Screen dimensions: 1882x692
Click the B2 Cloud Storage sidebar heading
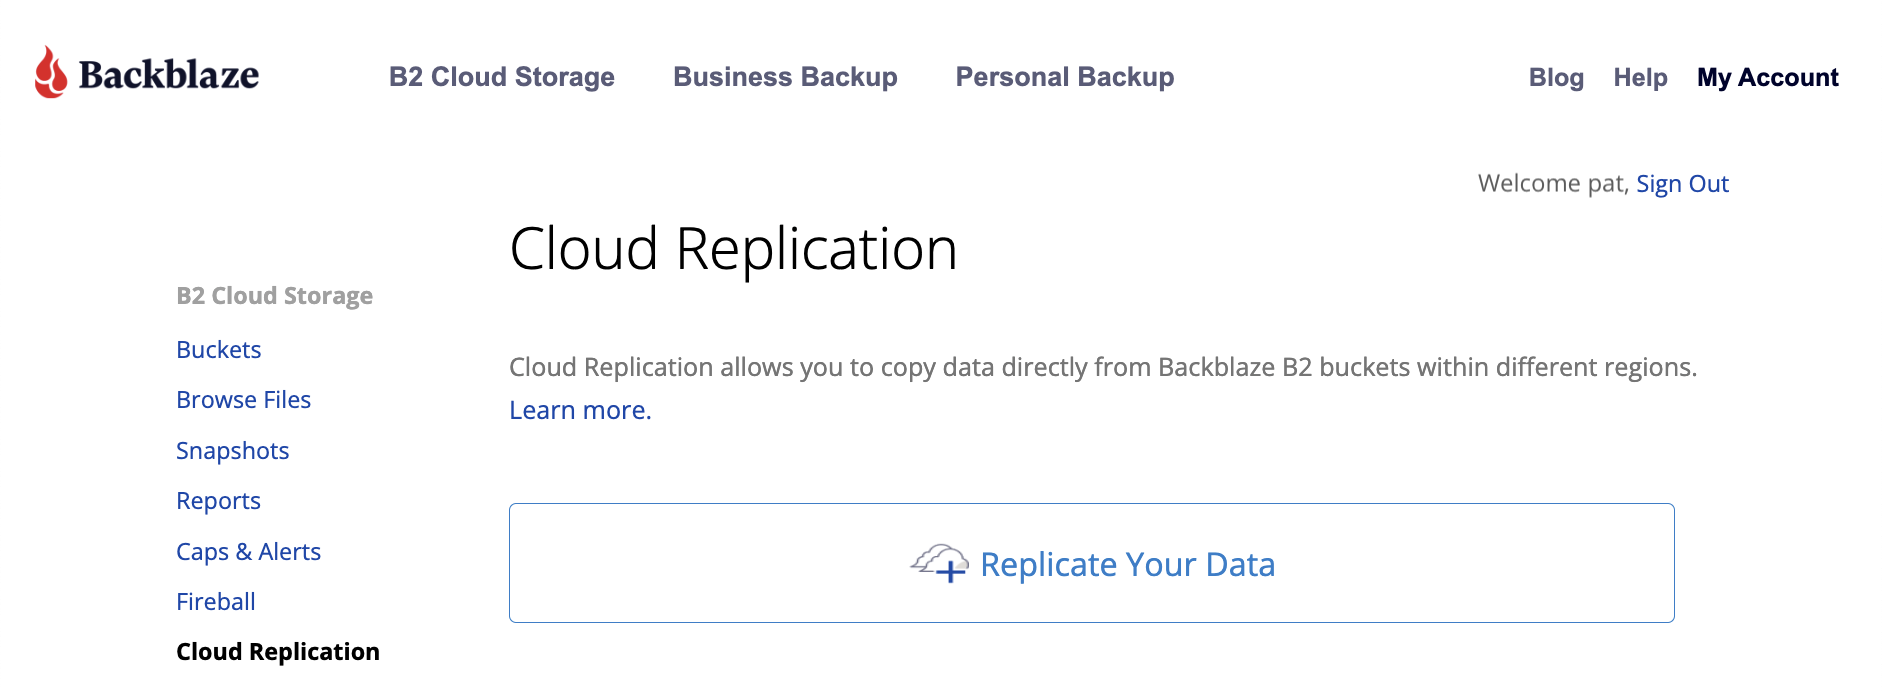click(x=274, y=296)
